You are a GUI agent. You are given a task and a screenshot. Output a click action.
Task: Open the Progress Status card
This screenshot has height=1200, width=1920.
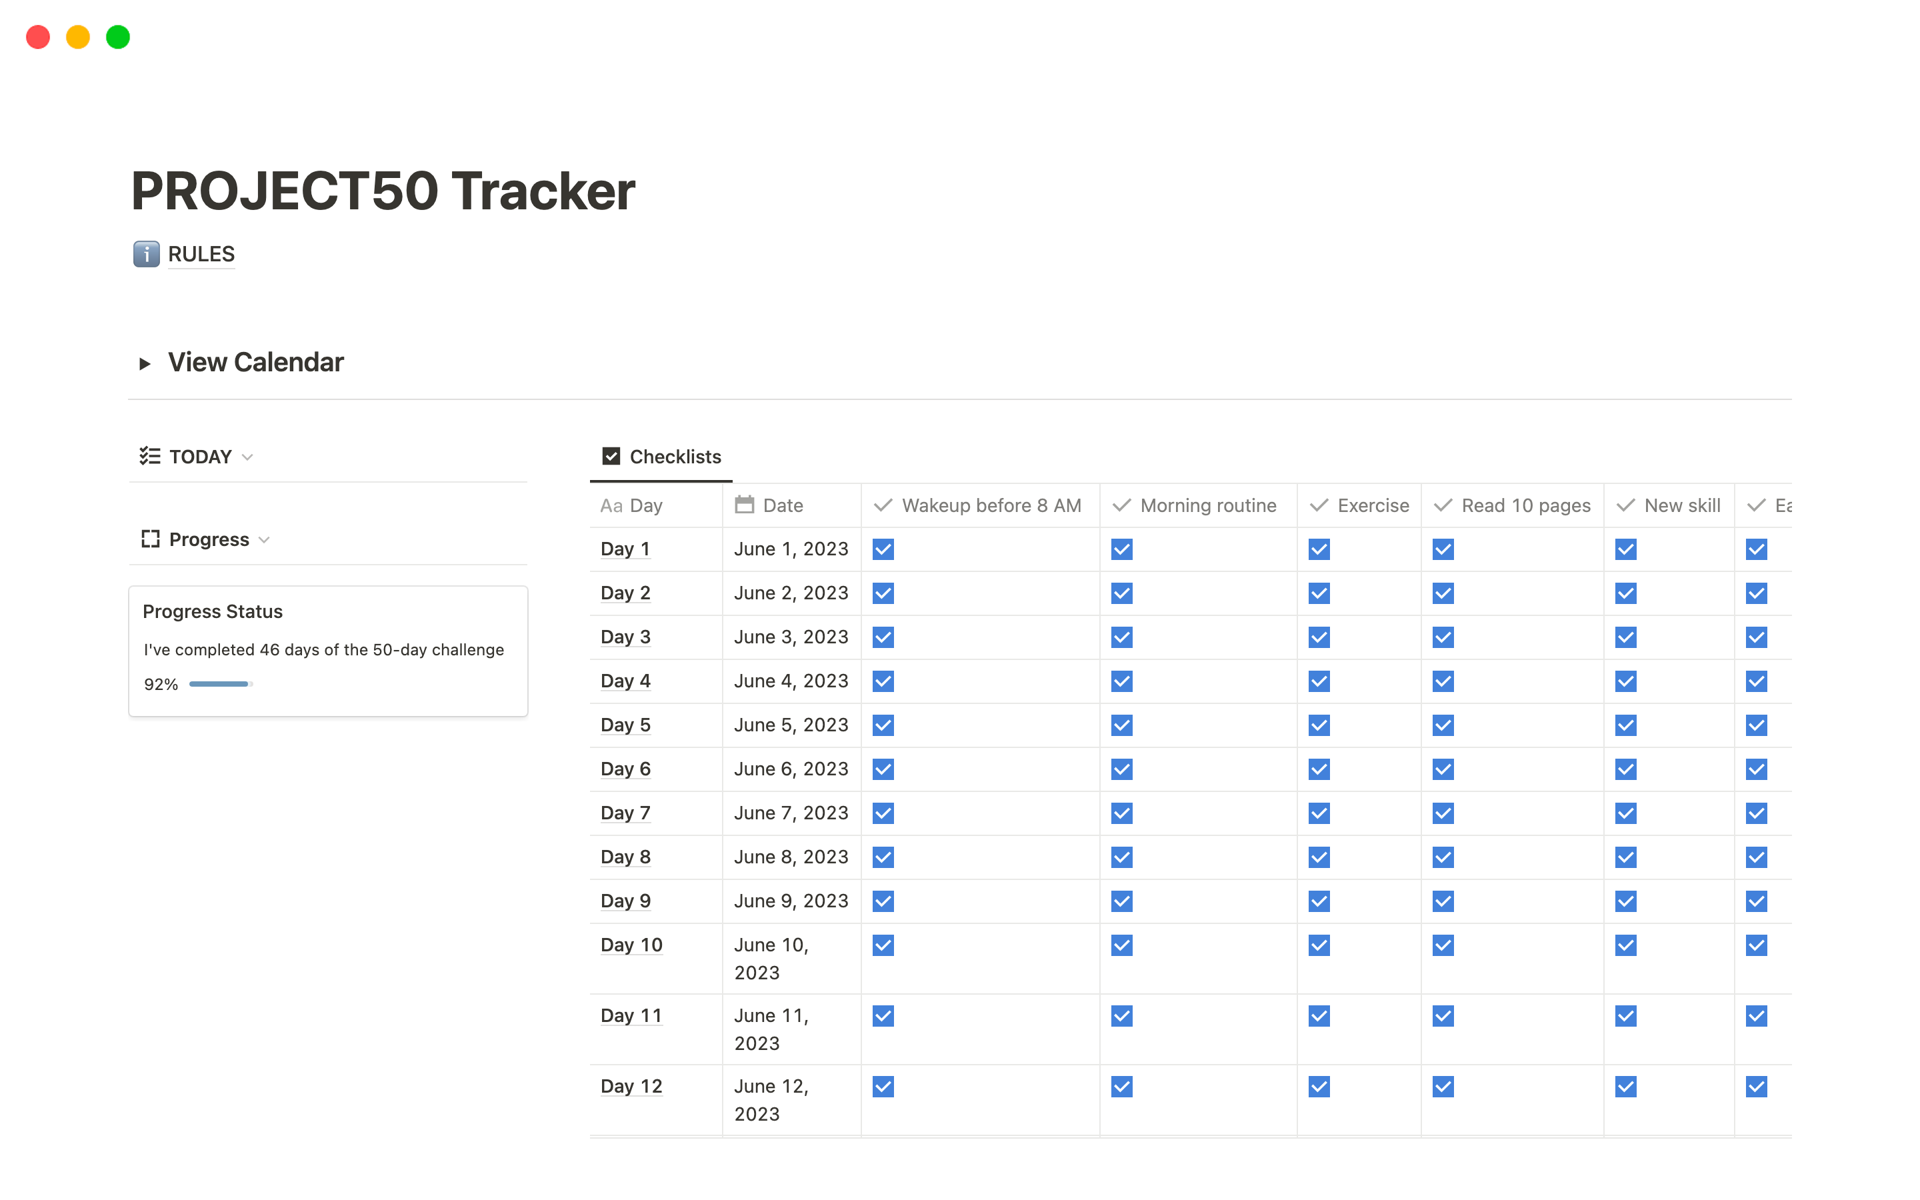tap(213, 611)
